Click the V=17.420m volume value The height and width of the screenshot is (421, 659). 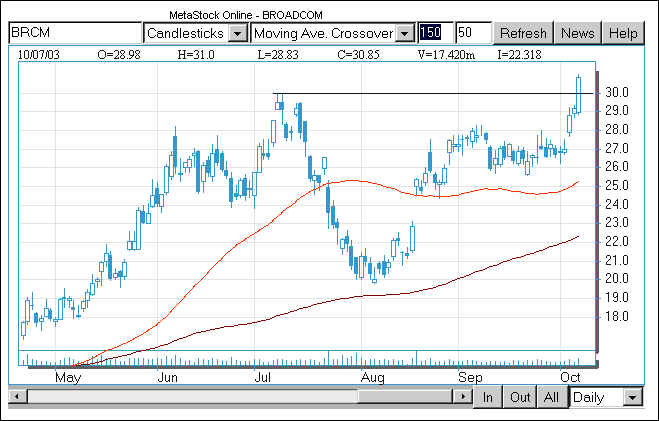point(446,55)
